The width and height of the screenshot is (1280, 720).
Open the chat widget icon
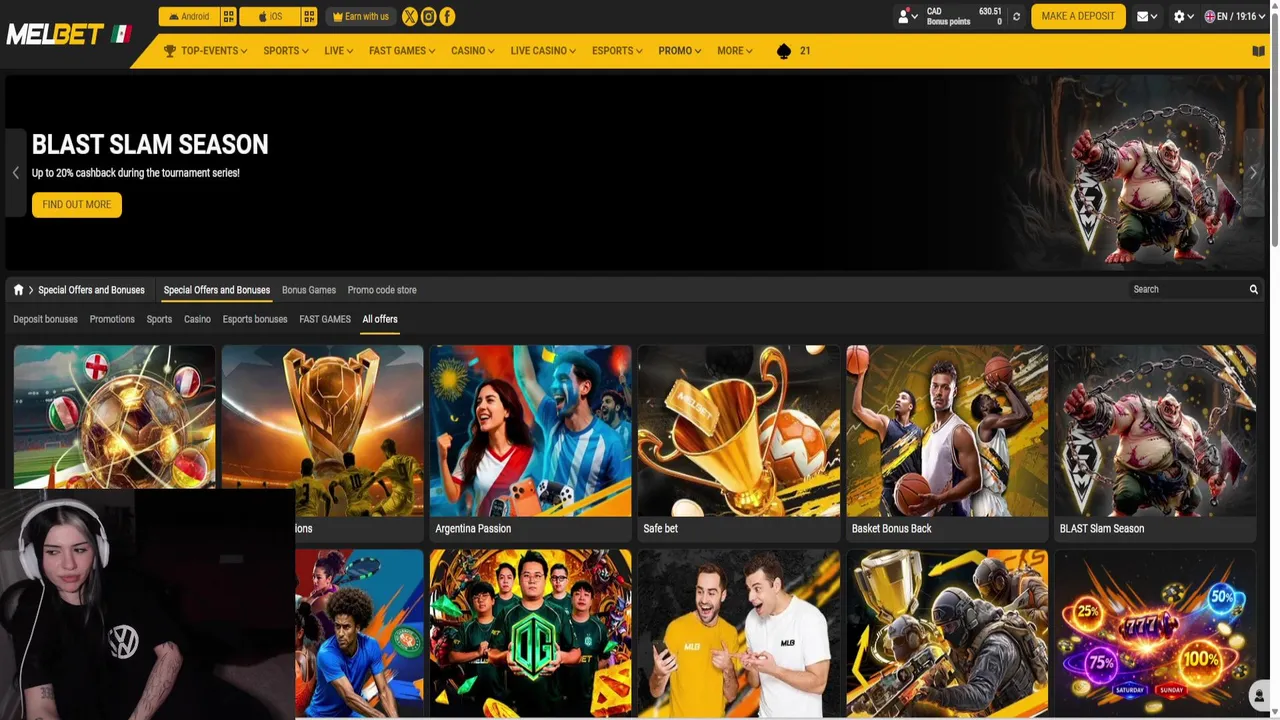click(1259, 695)
